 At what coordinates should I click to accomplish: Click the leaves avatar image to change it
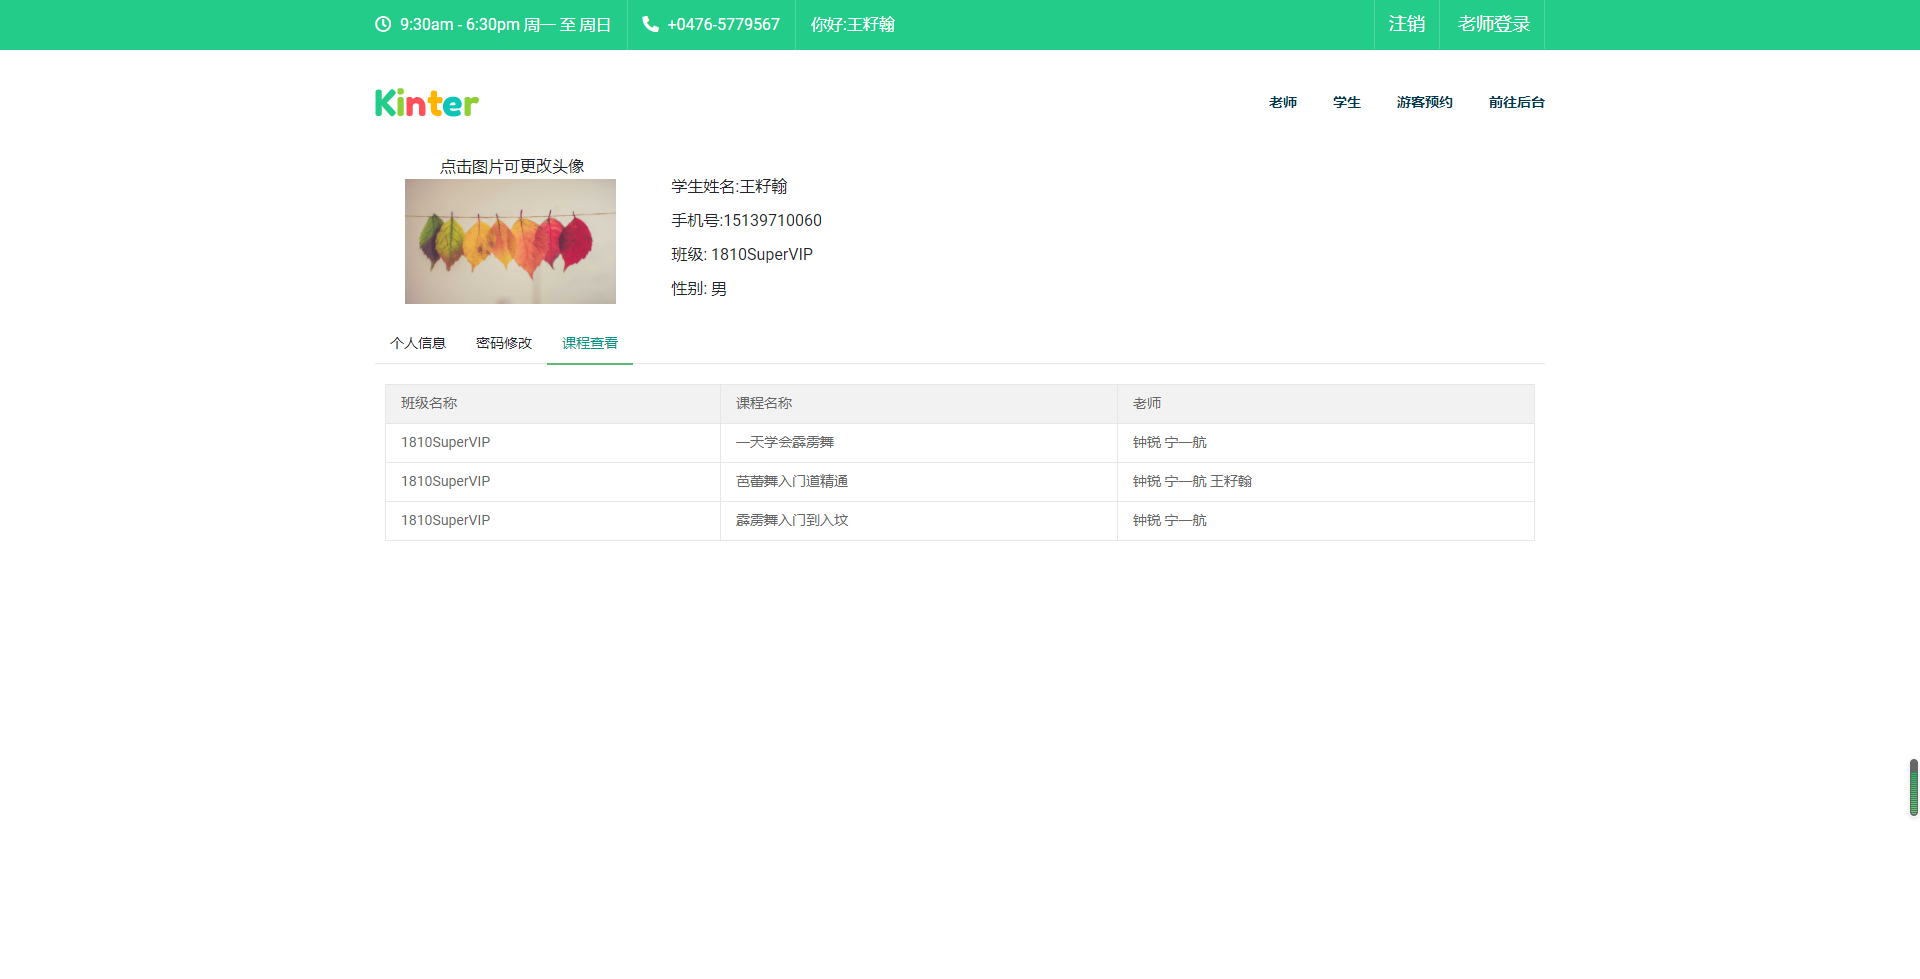[x=510, y=241]
